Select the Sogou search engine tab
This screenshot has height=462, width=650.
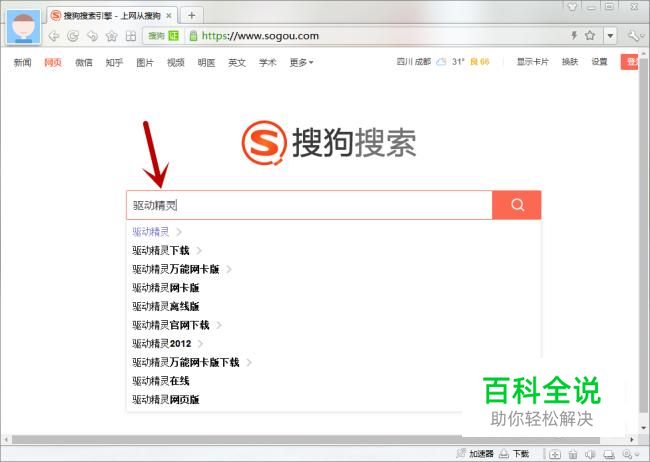click(x=112, y=16)
